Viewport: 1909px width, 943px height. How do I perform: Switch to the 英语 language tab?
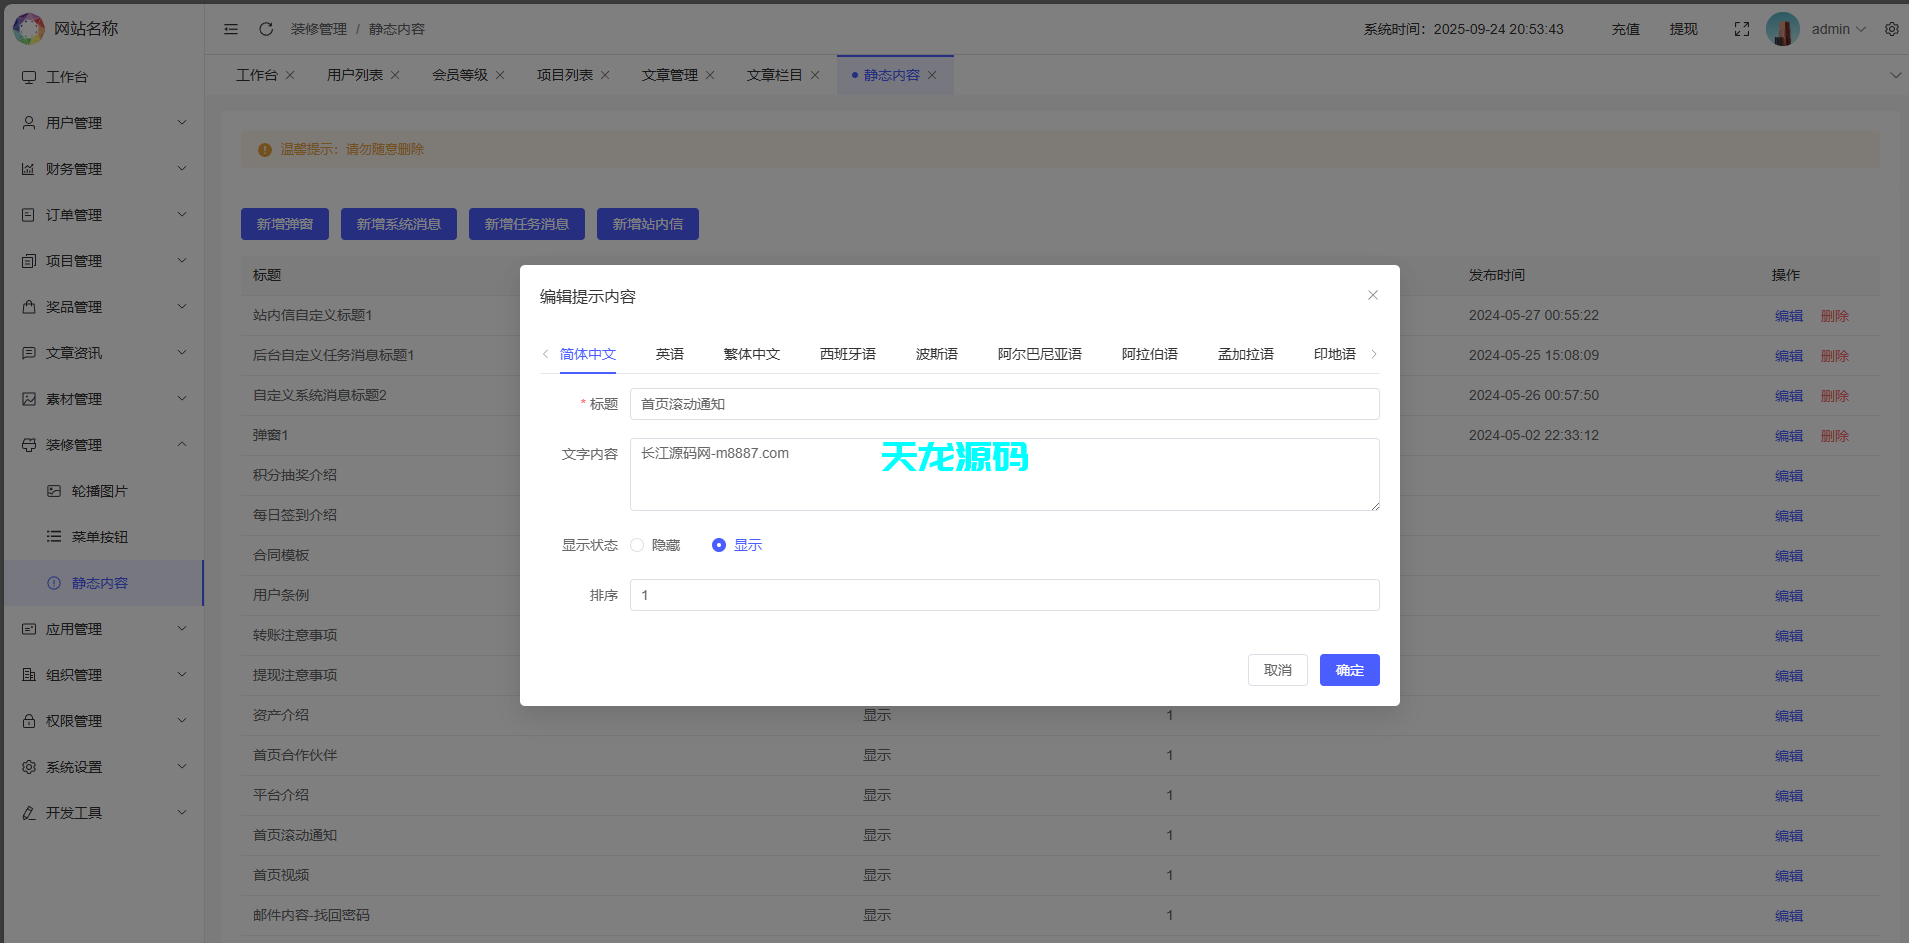click(669, 354)
